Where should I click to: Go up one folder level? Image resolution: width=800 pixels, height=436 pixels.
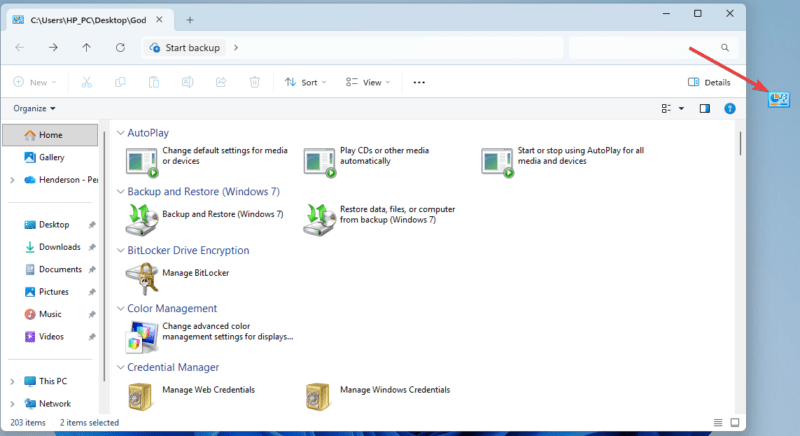pyautogui.click(x=86, y=47)
